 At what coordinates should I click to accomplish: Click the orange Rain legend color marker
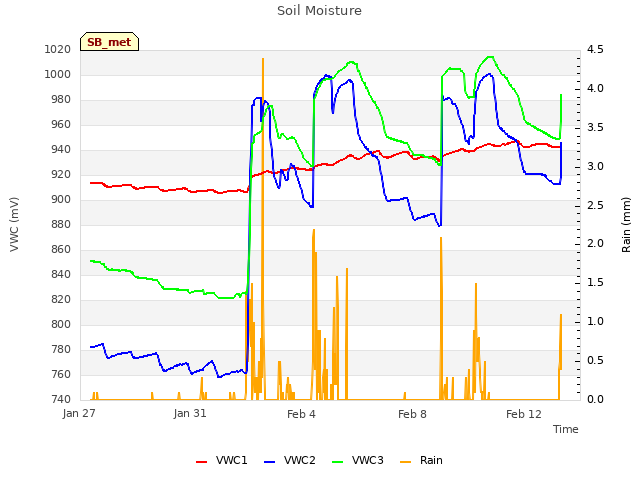406,462
